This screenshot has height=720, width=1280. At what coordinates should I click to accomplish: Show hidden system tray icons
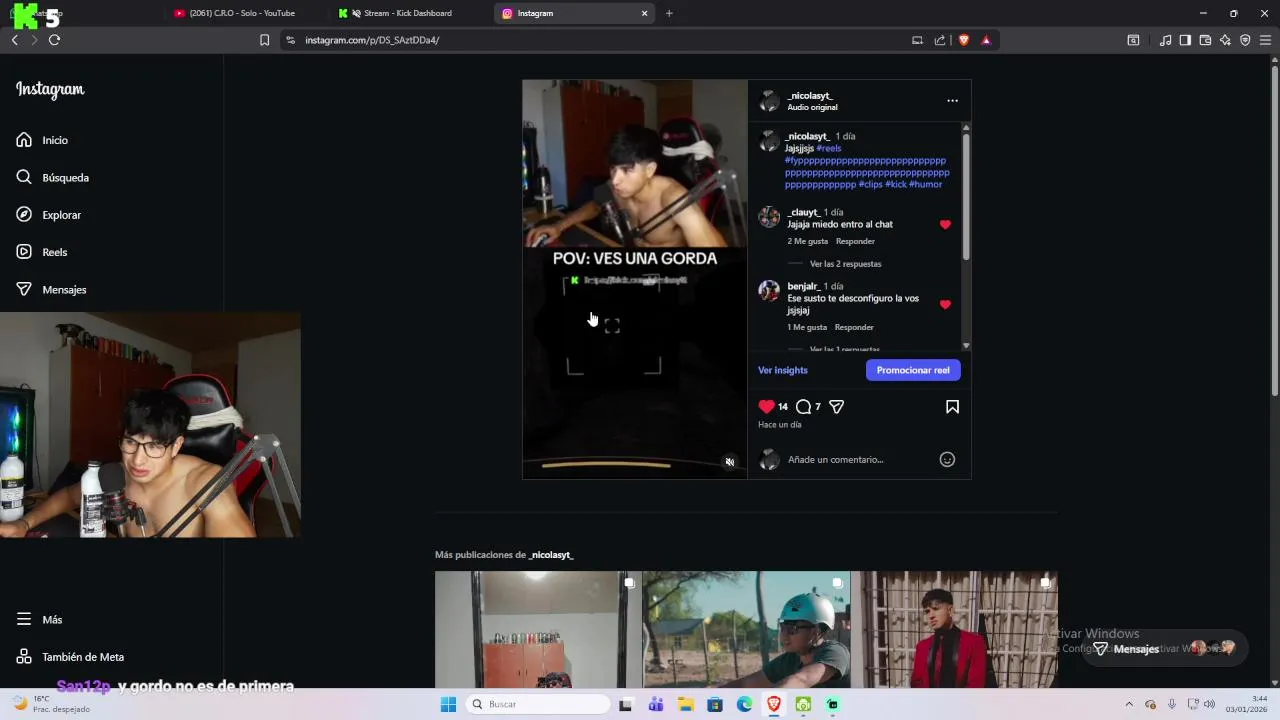1129,704
